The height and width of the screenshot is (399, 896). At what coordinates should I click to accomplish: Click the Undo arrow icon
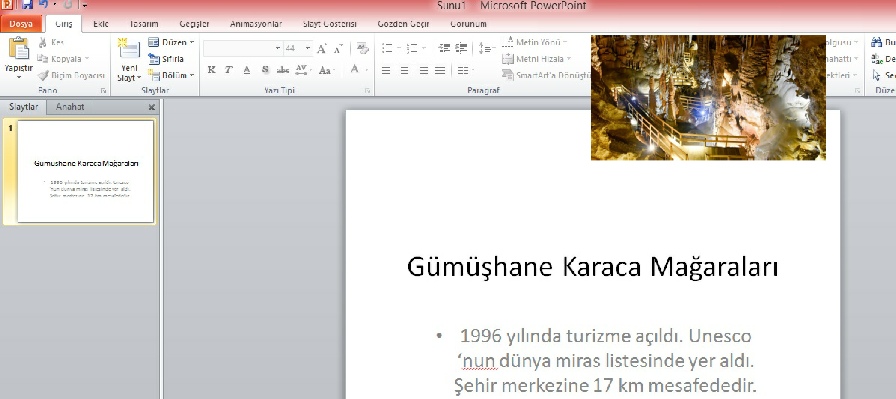(43, 5)
